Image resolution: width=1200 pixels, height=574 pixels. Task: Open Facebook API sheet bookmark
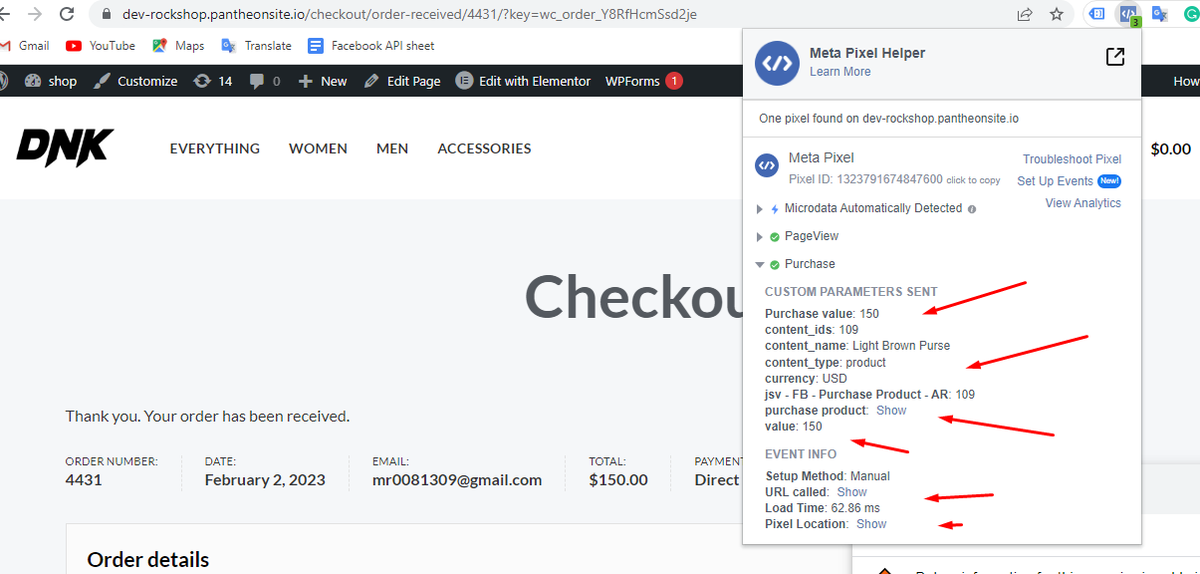371,46
